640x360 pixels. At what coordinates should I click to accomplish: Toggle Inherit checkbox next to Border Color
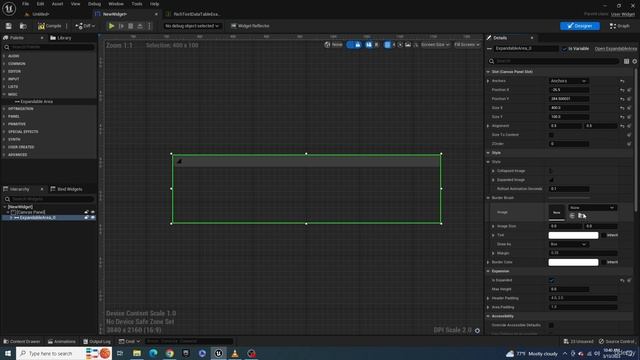[604, 262]
